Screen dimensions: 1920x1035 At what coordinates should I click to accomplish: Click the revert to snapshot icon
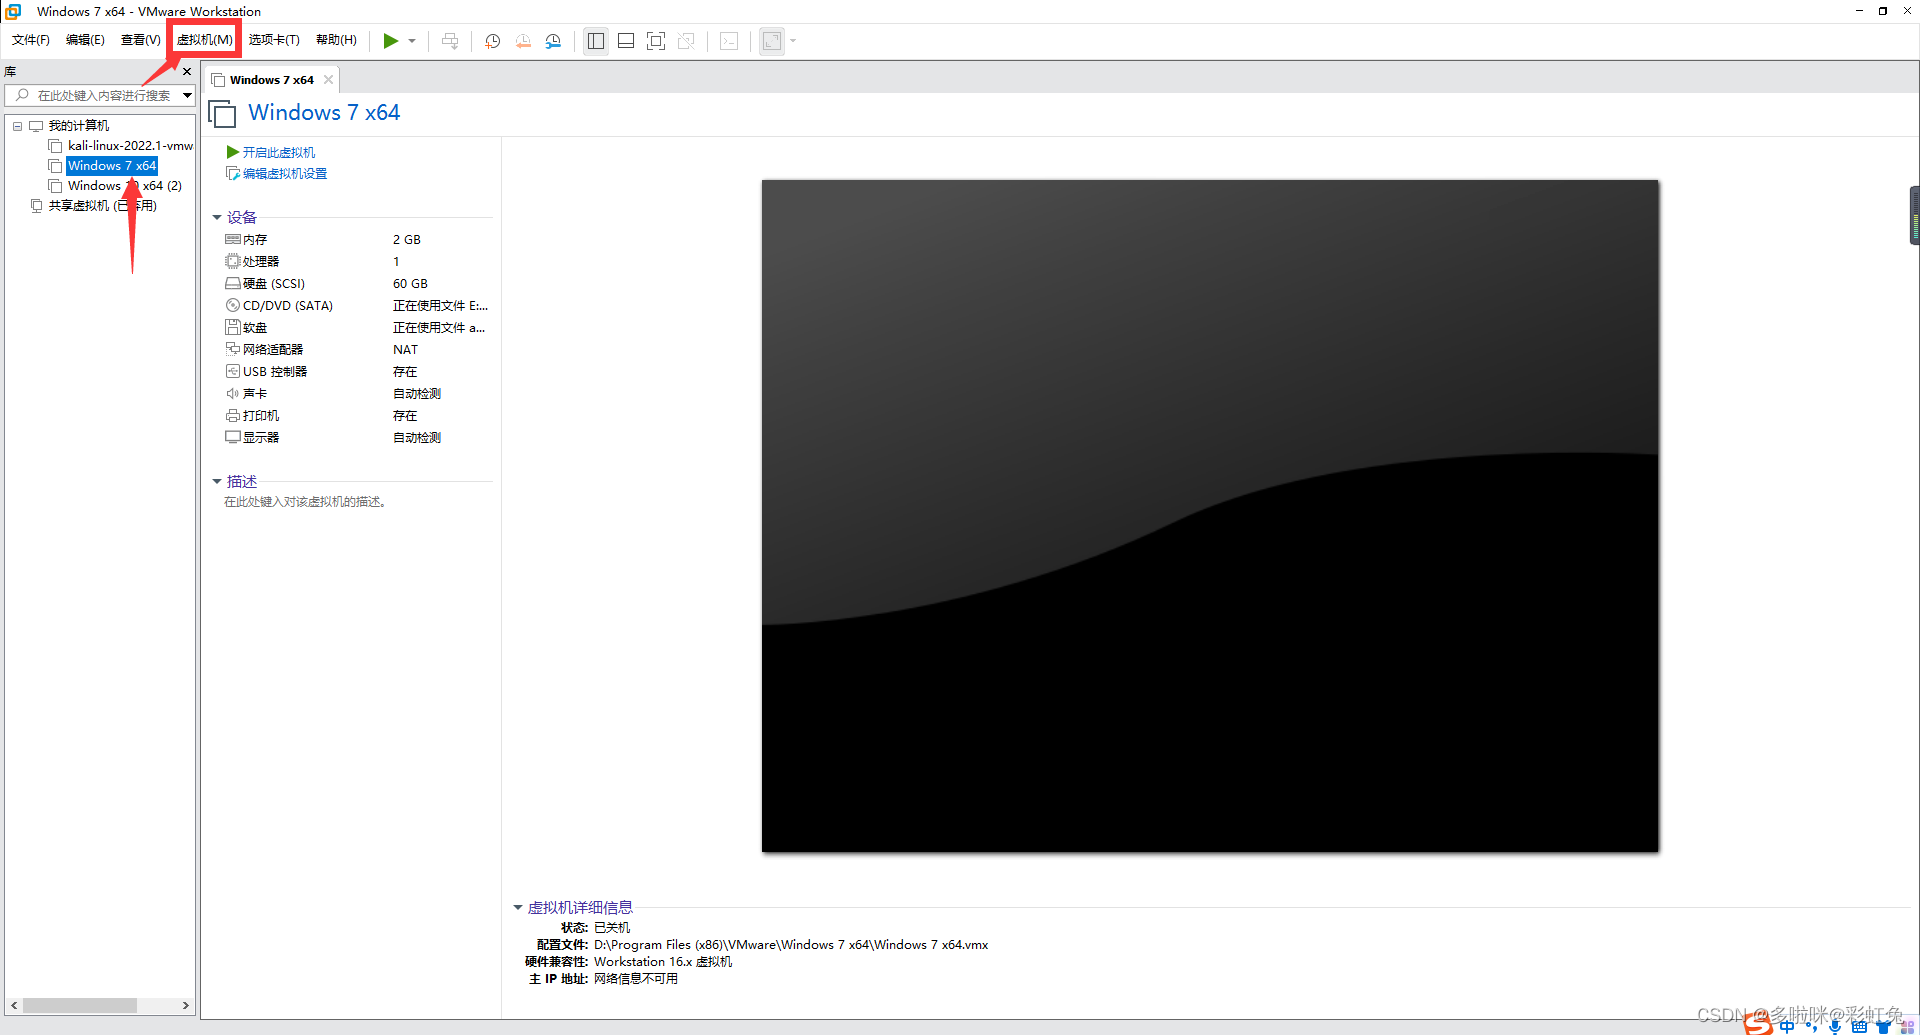click(x=523, y=41)
